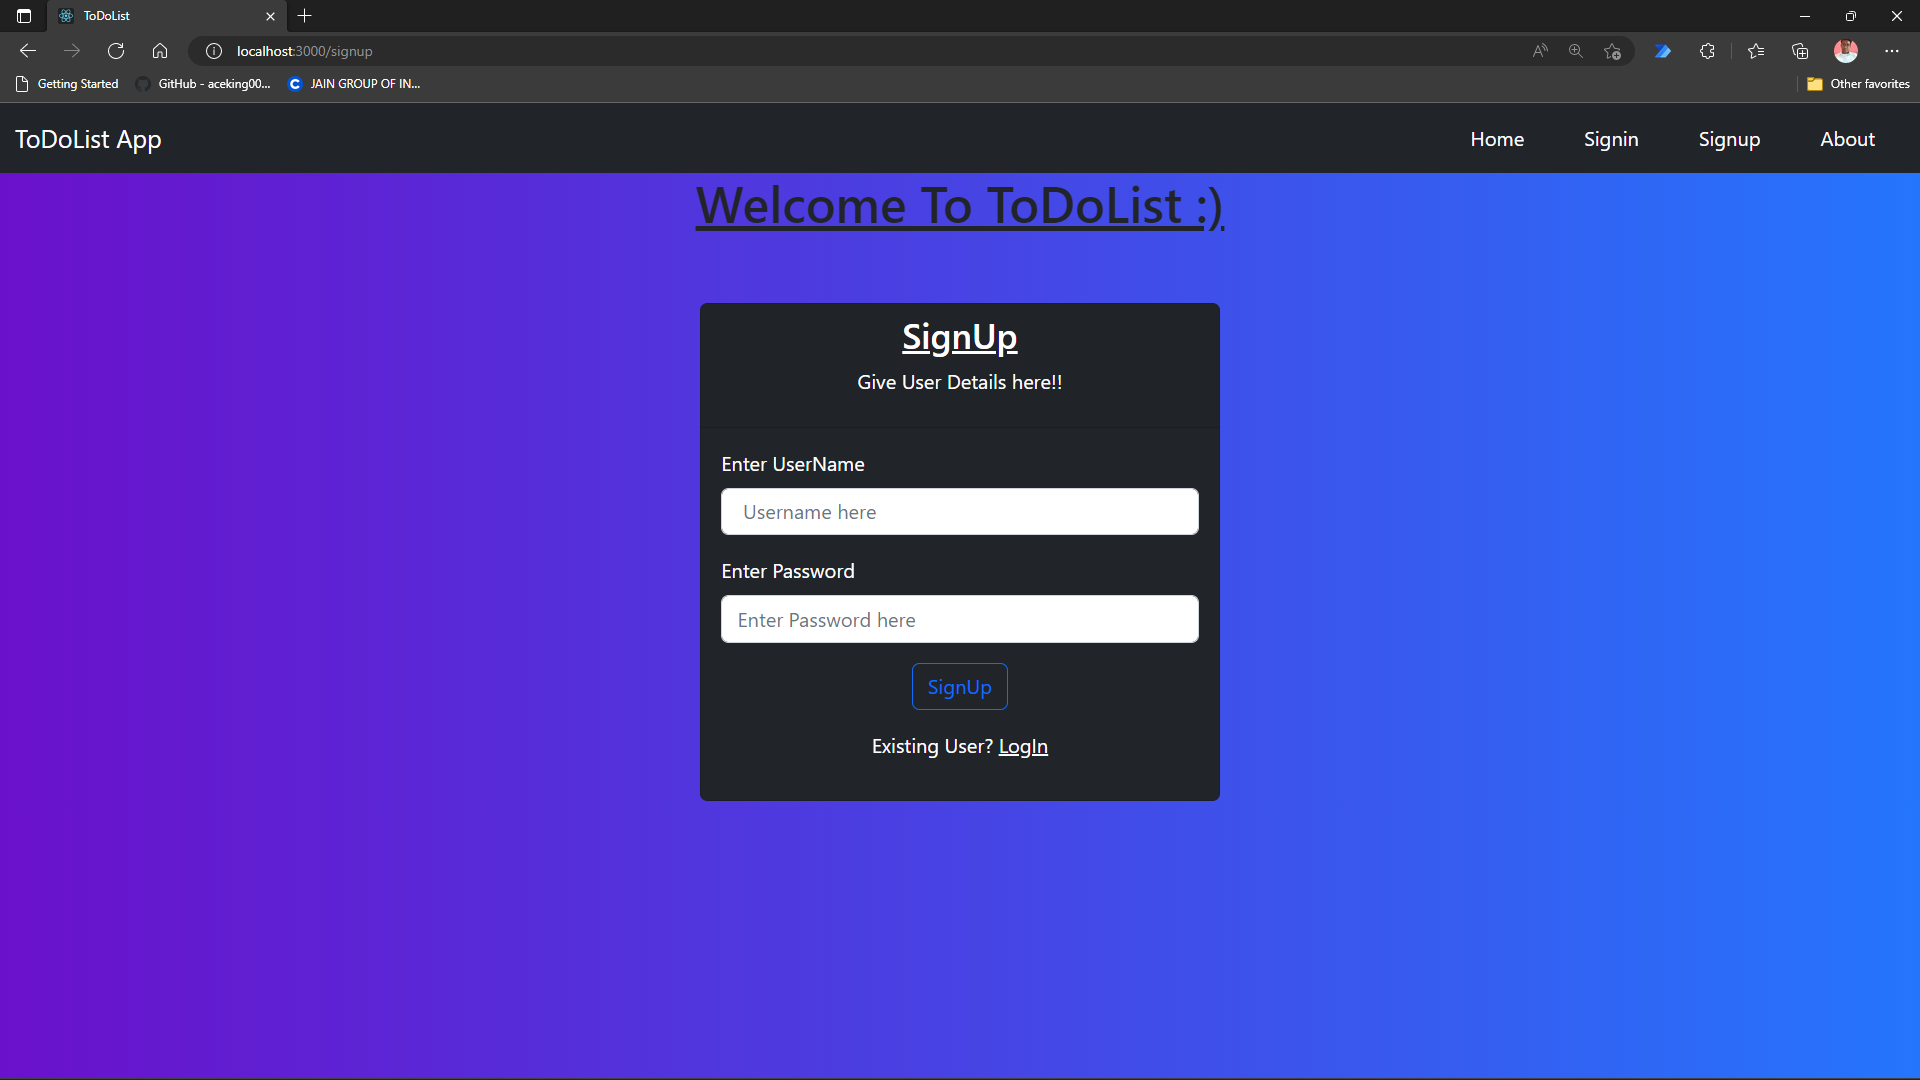Open the tab actions menu icon
Viewport: 1920px width, 1080px height.
(x=24, y=16)
